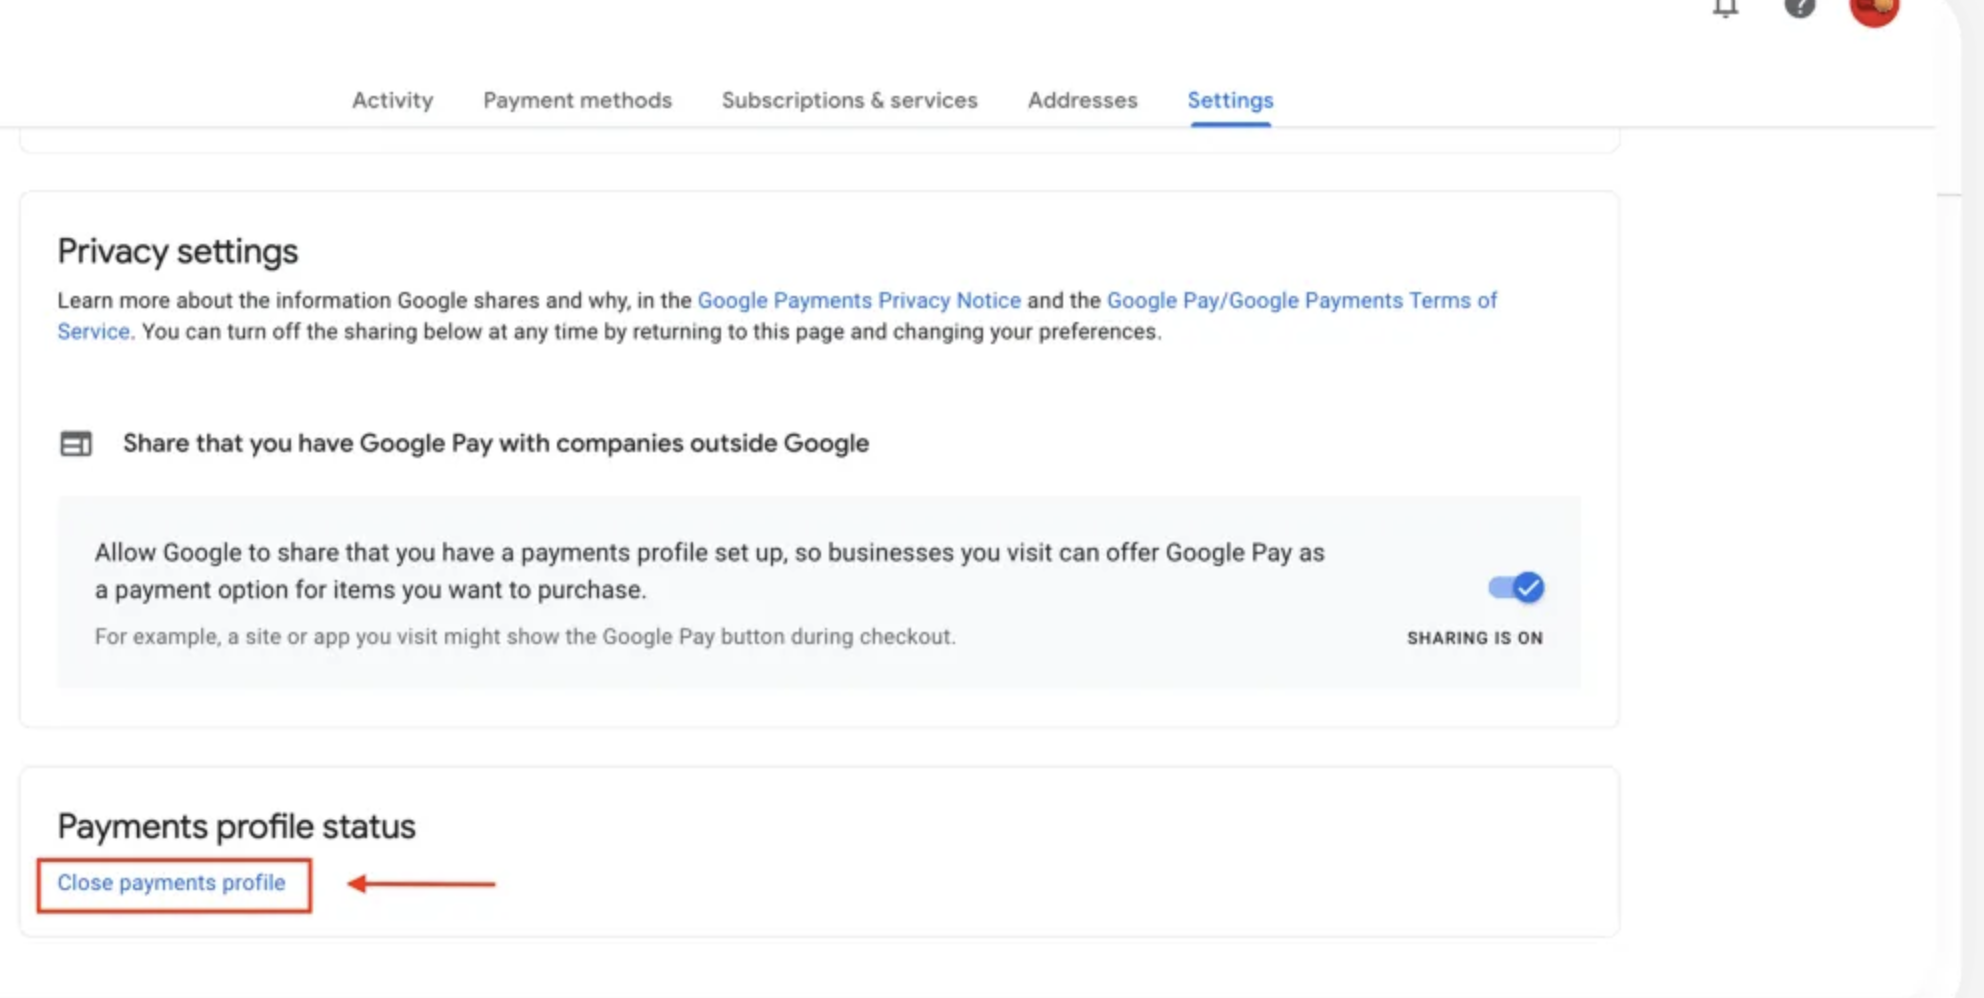The image size is (1984, 998).
Task: Click 'Share that you have Google Pay' title
Action: click(495, 443)
